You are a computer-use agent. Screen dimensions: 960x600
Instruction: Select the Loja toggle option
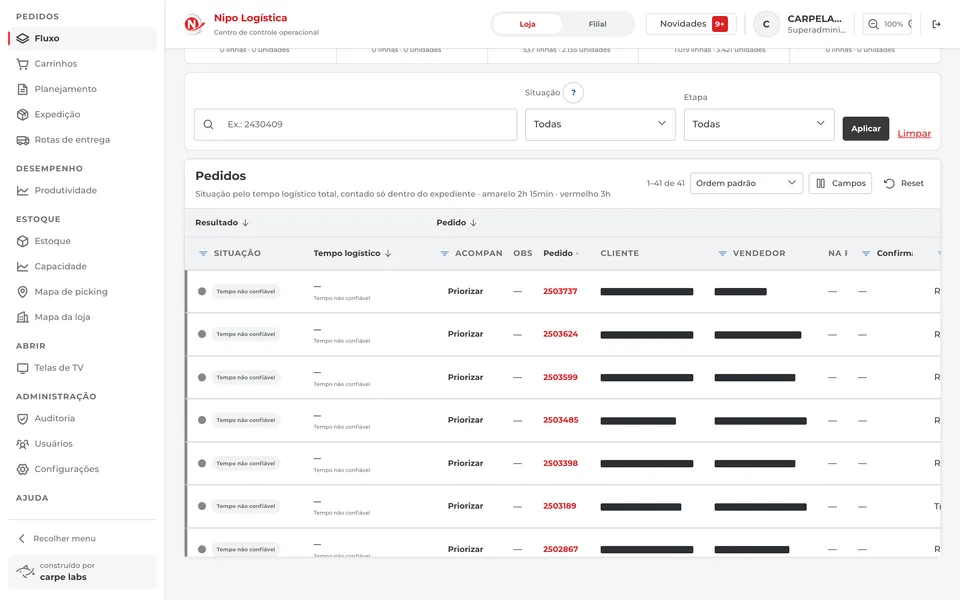pos(527,24)
